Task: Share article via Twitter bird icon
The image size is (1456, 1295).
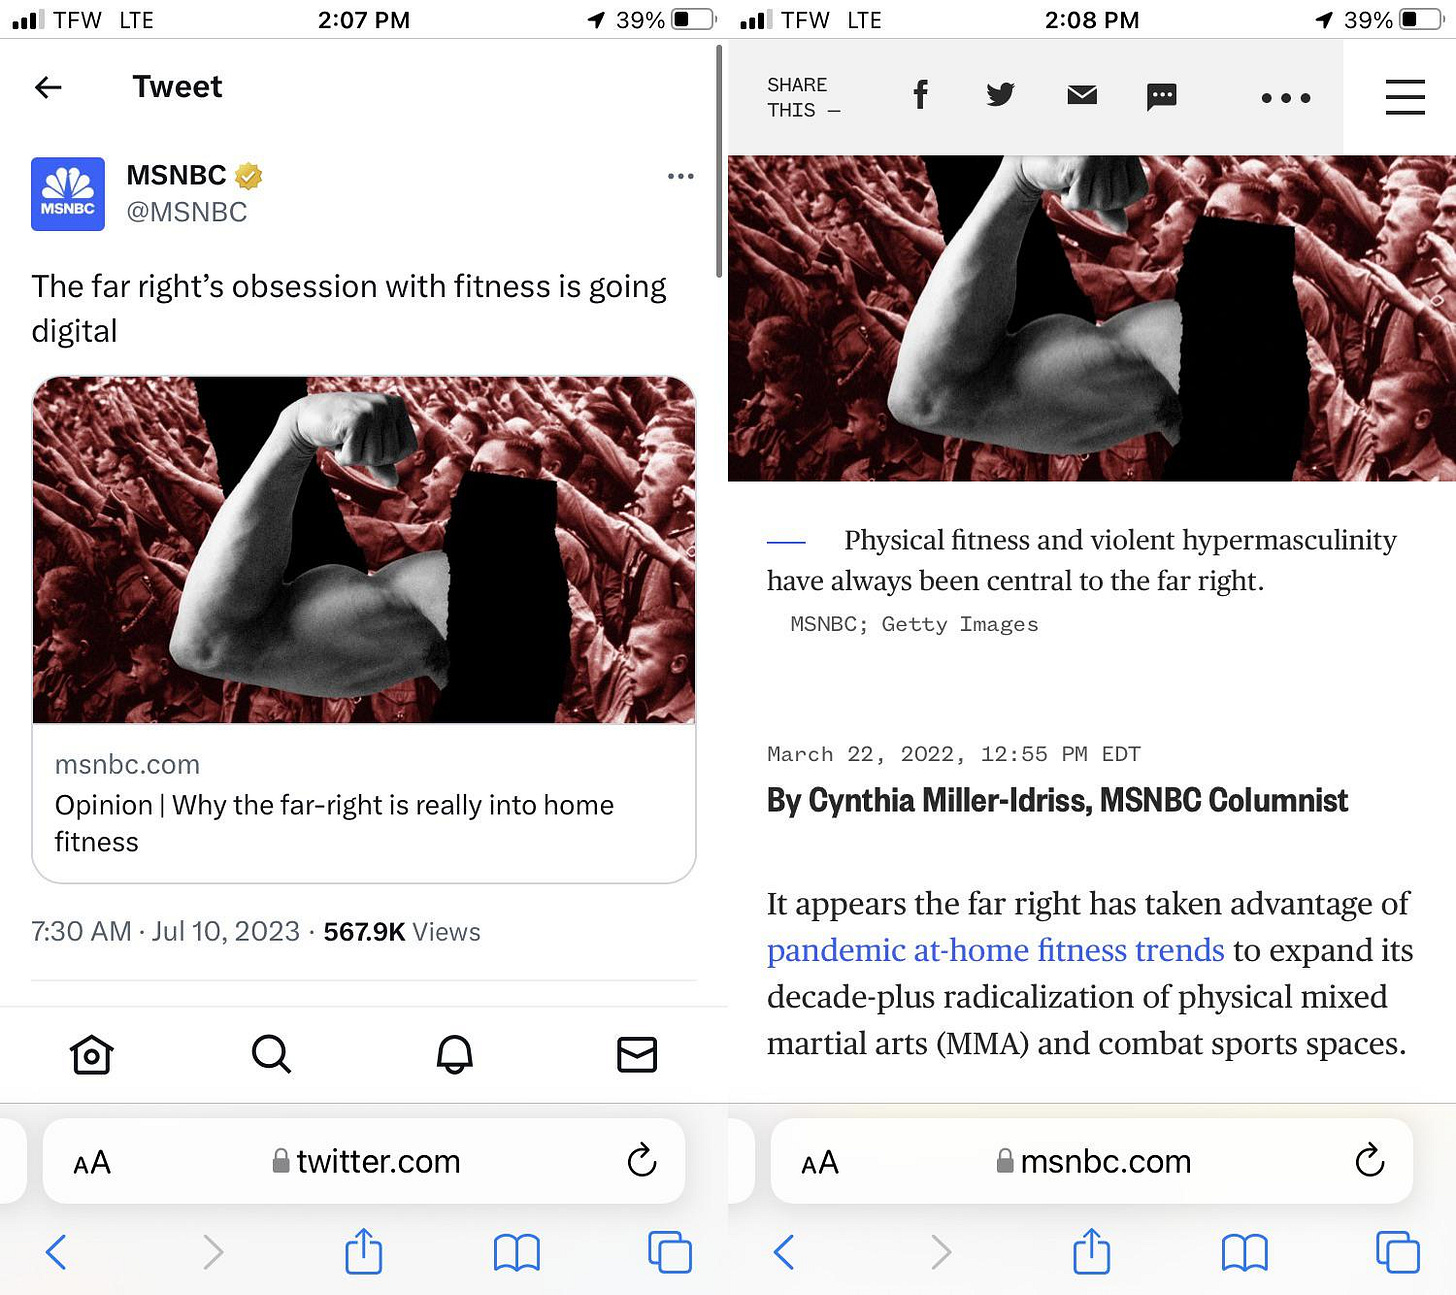Action: tap(1001, 95)
